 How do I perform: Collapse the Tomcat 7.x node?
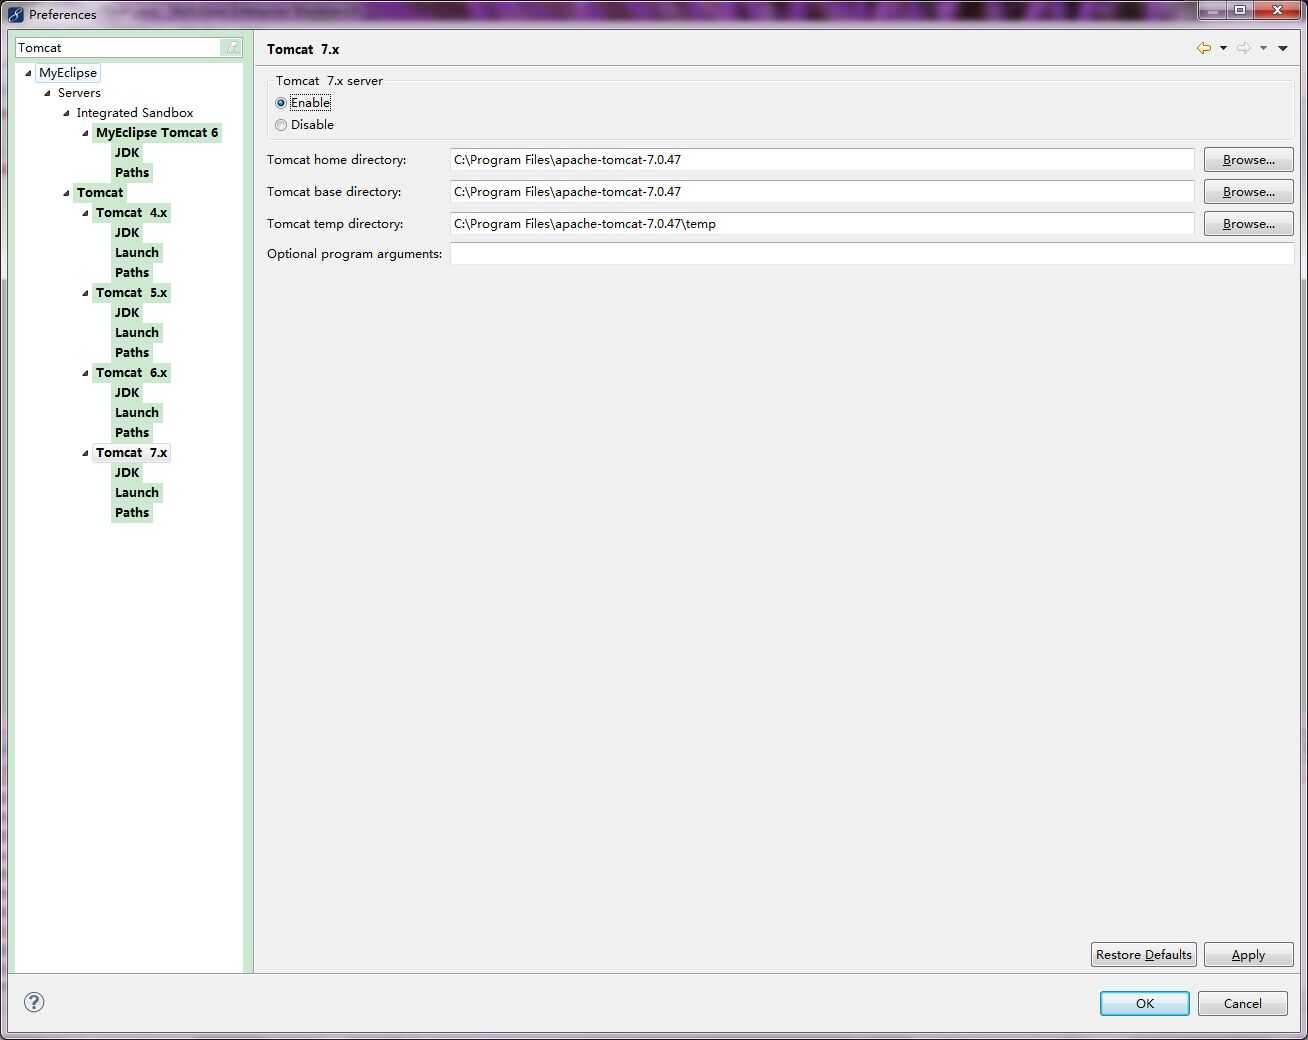pos(85,453)
